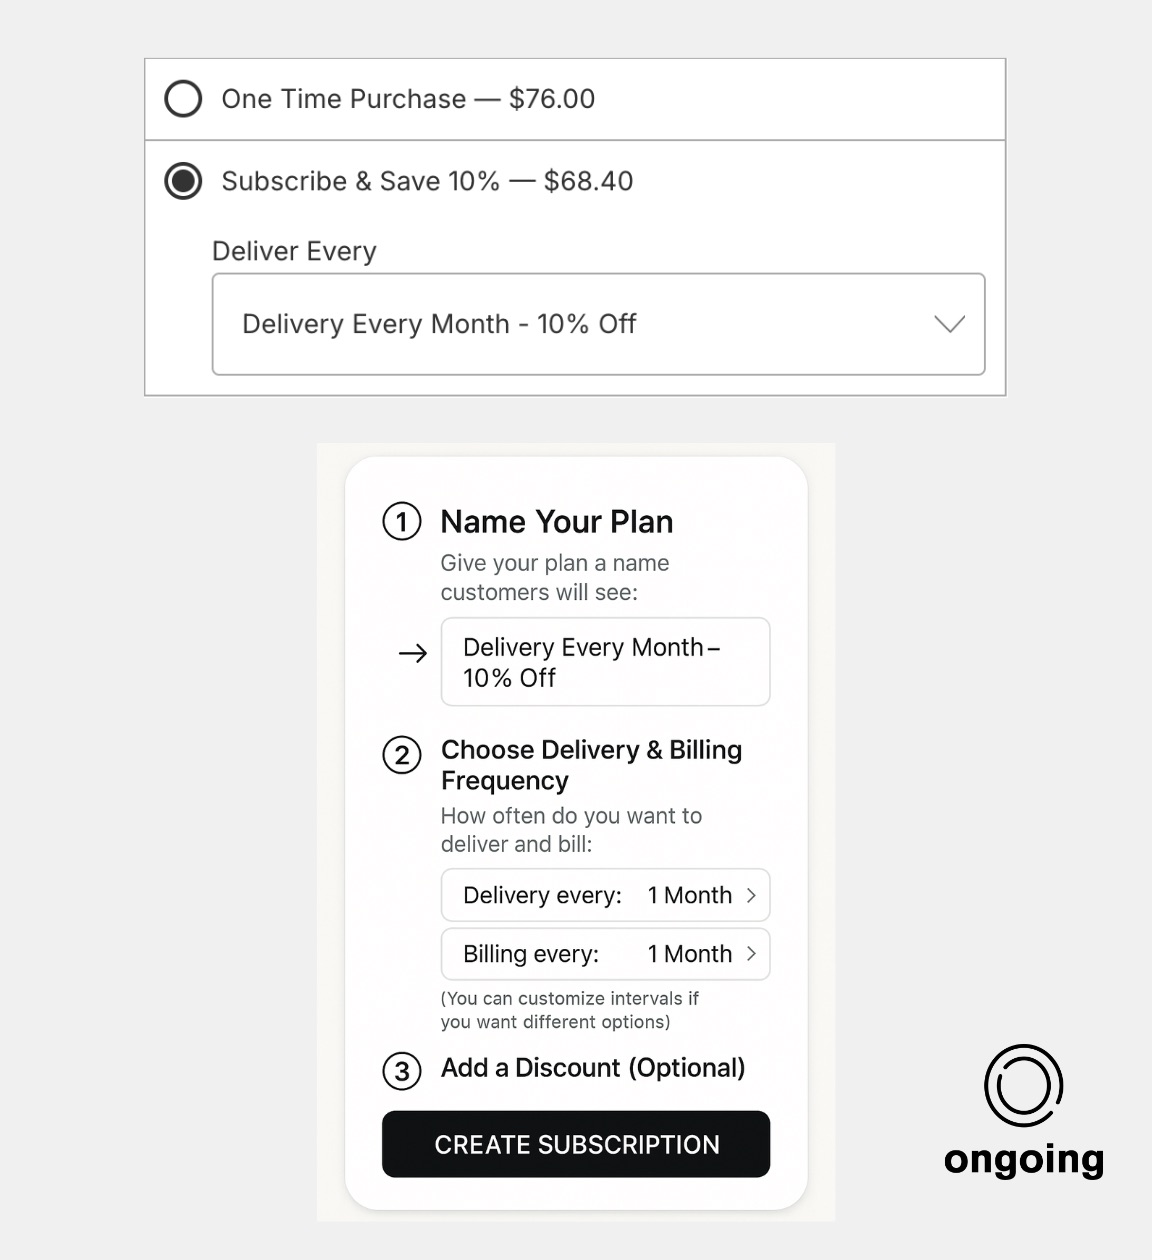
Task: Open the Billing every 1 Month selector
Action: click(605, 954)
